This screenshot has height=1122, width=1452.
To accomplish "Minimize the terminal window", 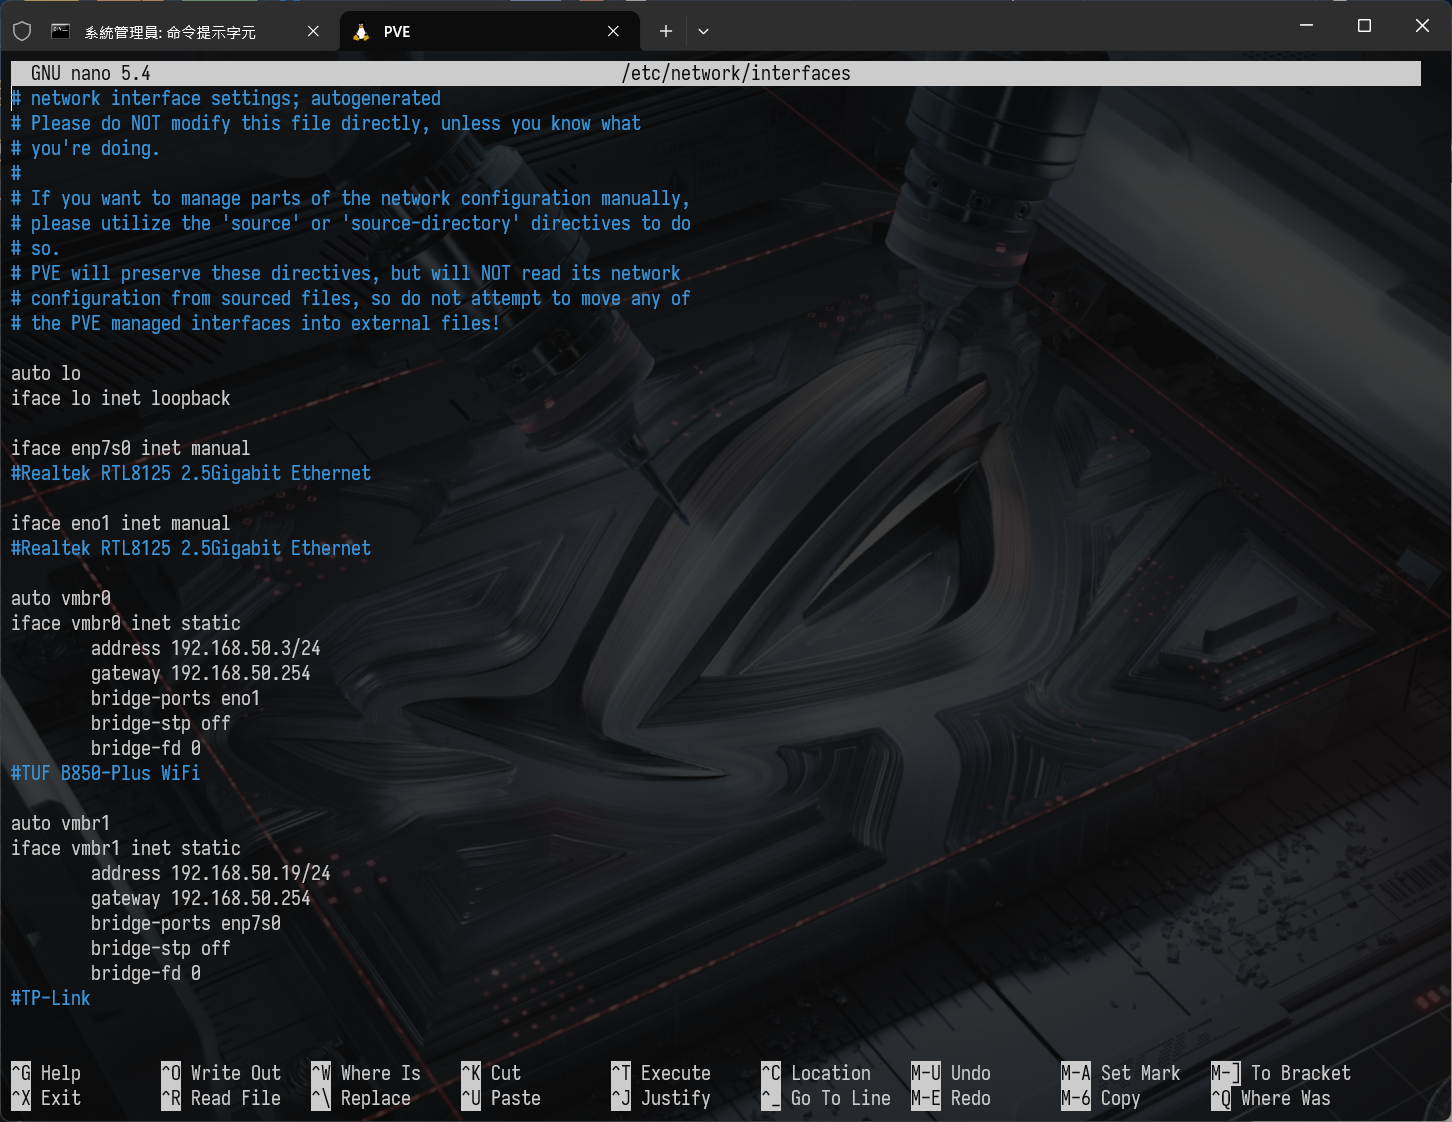I will point(1306,26).
